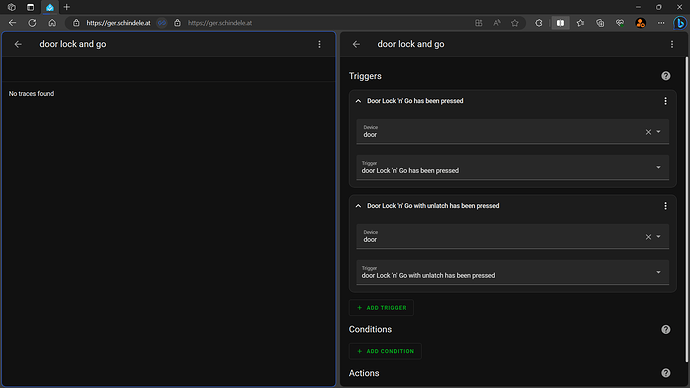Open the help icon next to Conditions

[x=665, y=329]
